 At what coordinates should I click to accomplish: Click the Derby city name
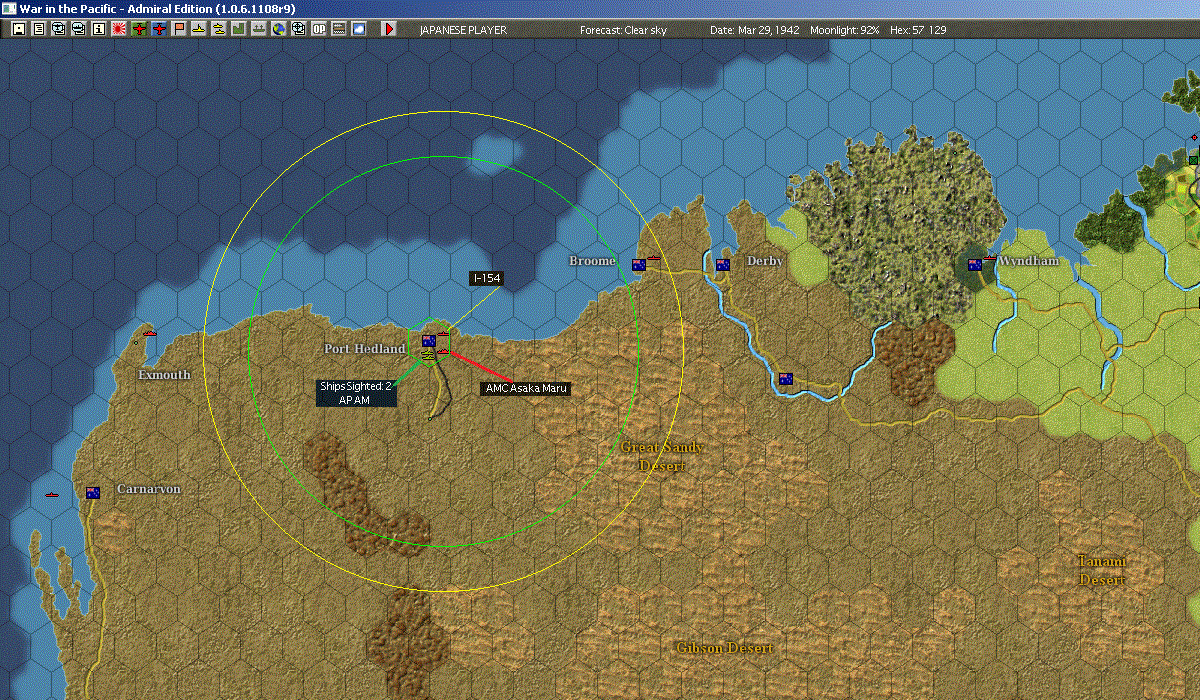(x=765, y=261)
